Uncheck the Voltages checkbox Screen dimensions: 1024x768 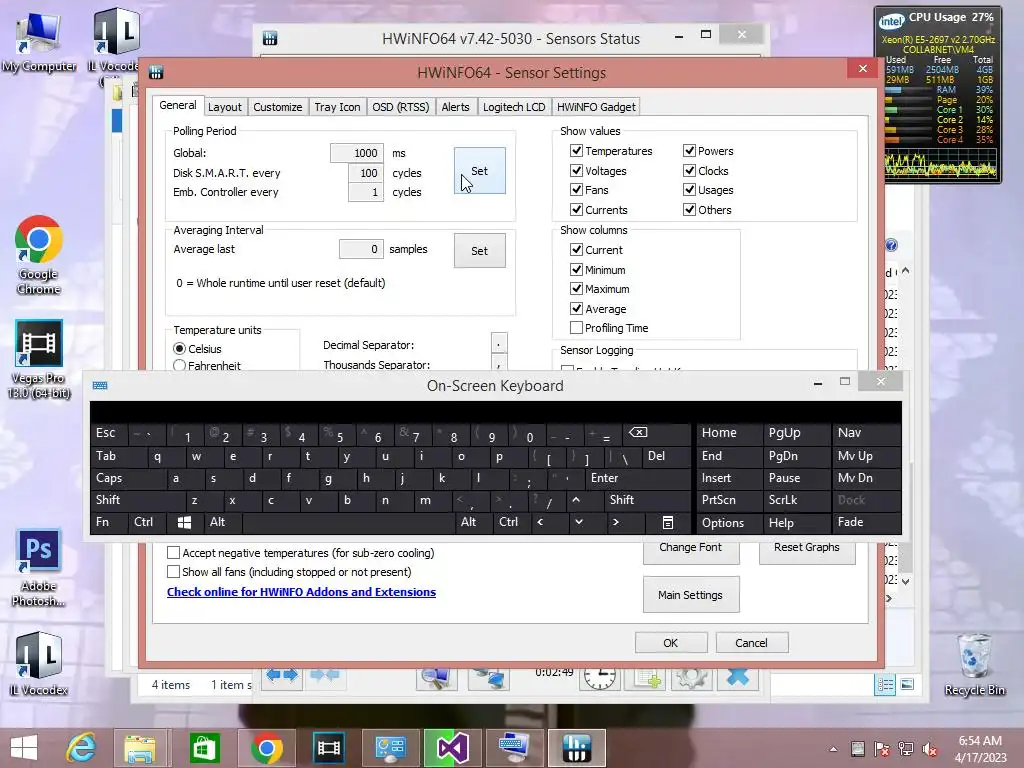click(x=576, y=170)
